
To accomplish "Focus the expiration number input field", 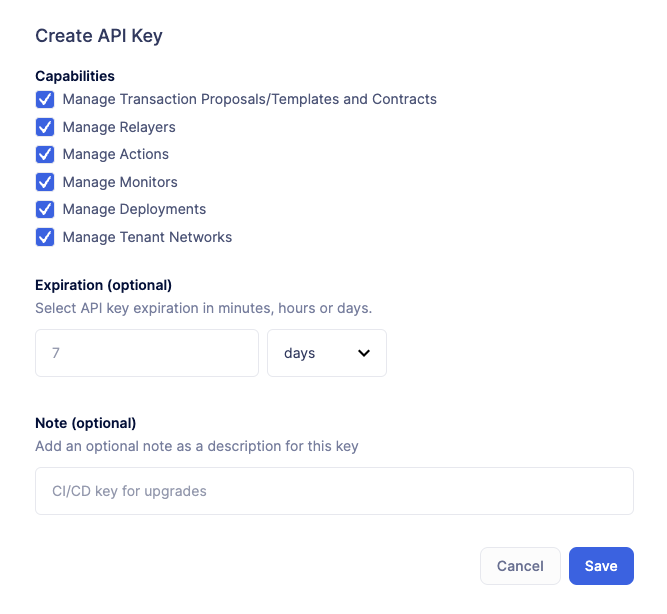I will (x=146, y=353).
